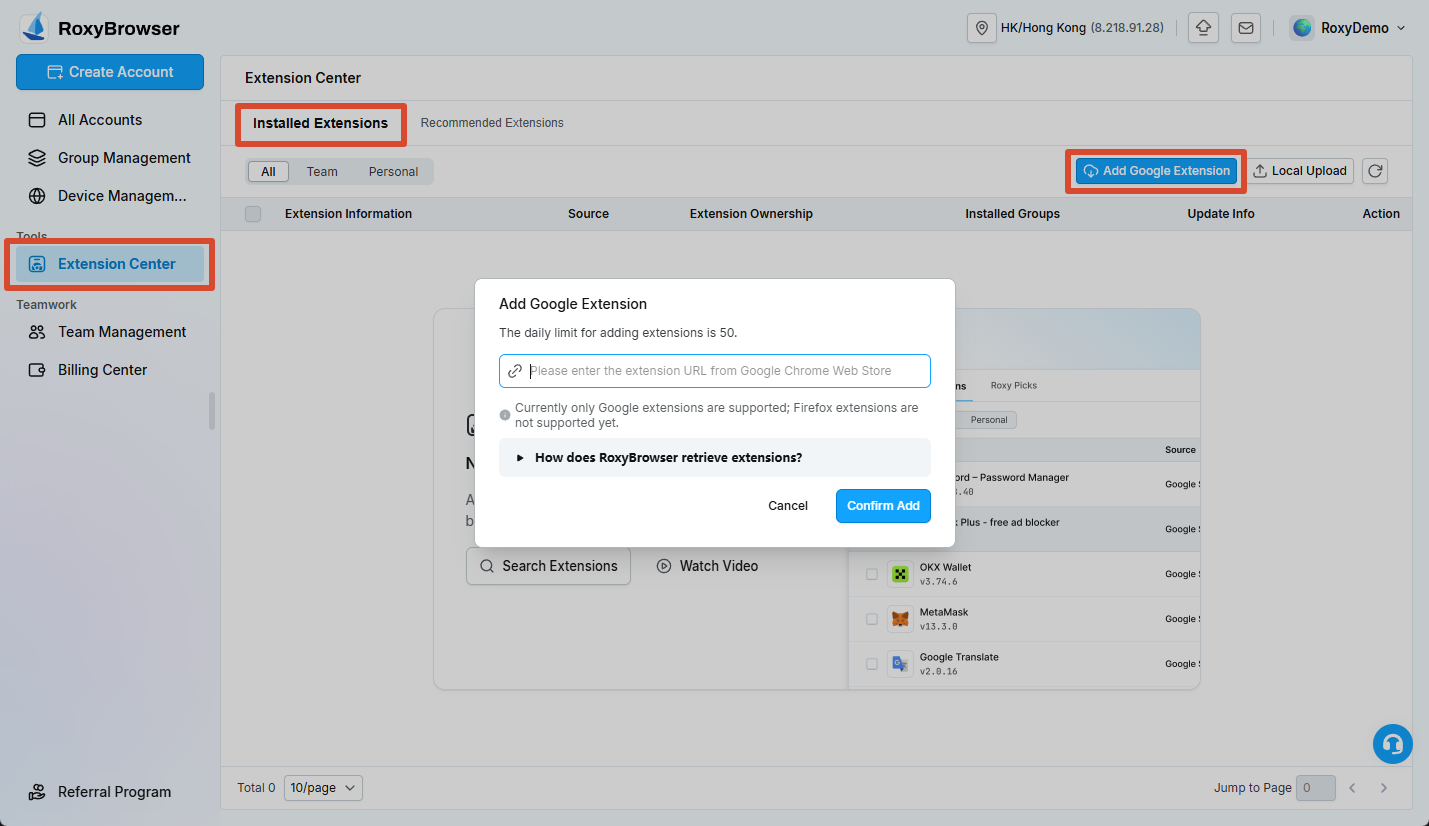Click the Team Management people icon
The image size is (1429, 826).
point(37,332)
